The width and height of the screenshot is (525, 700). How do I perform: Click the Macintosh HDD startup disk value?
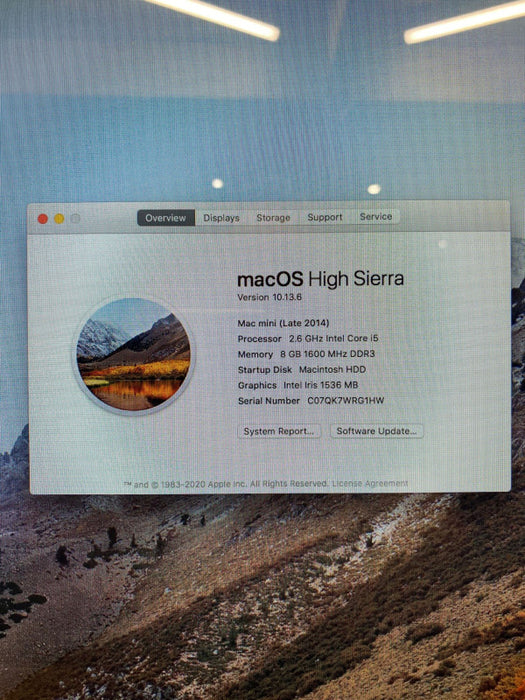pos(332,369)
